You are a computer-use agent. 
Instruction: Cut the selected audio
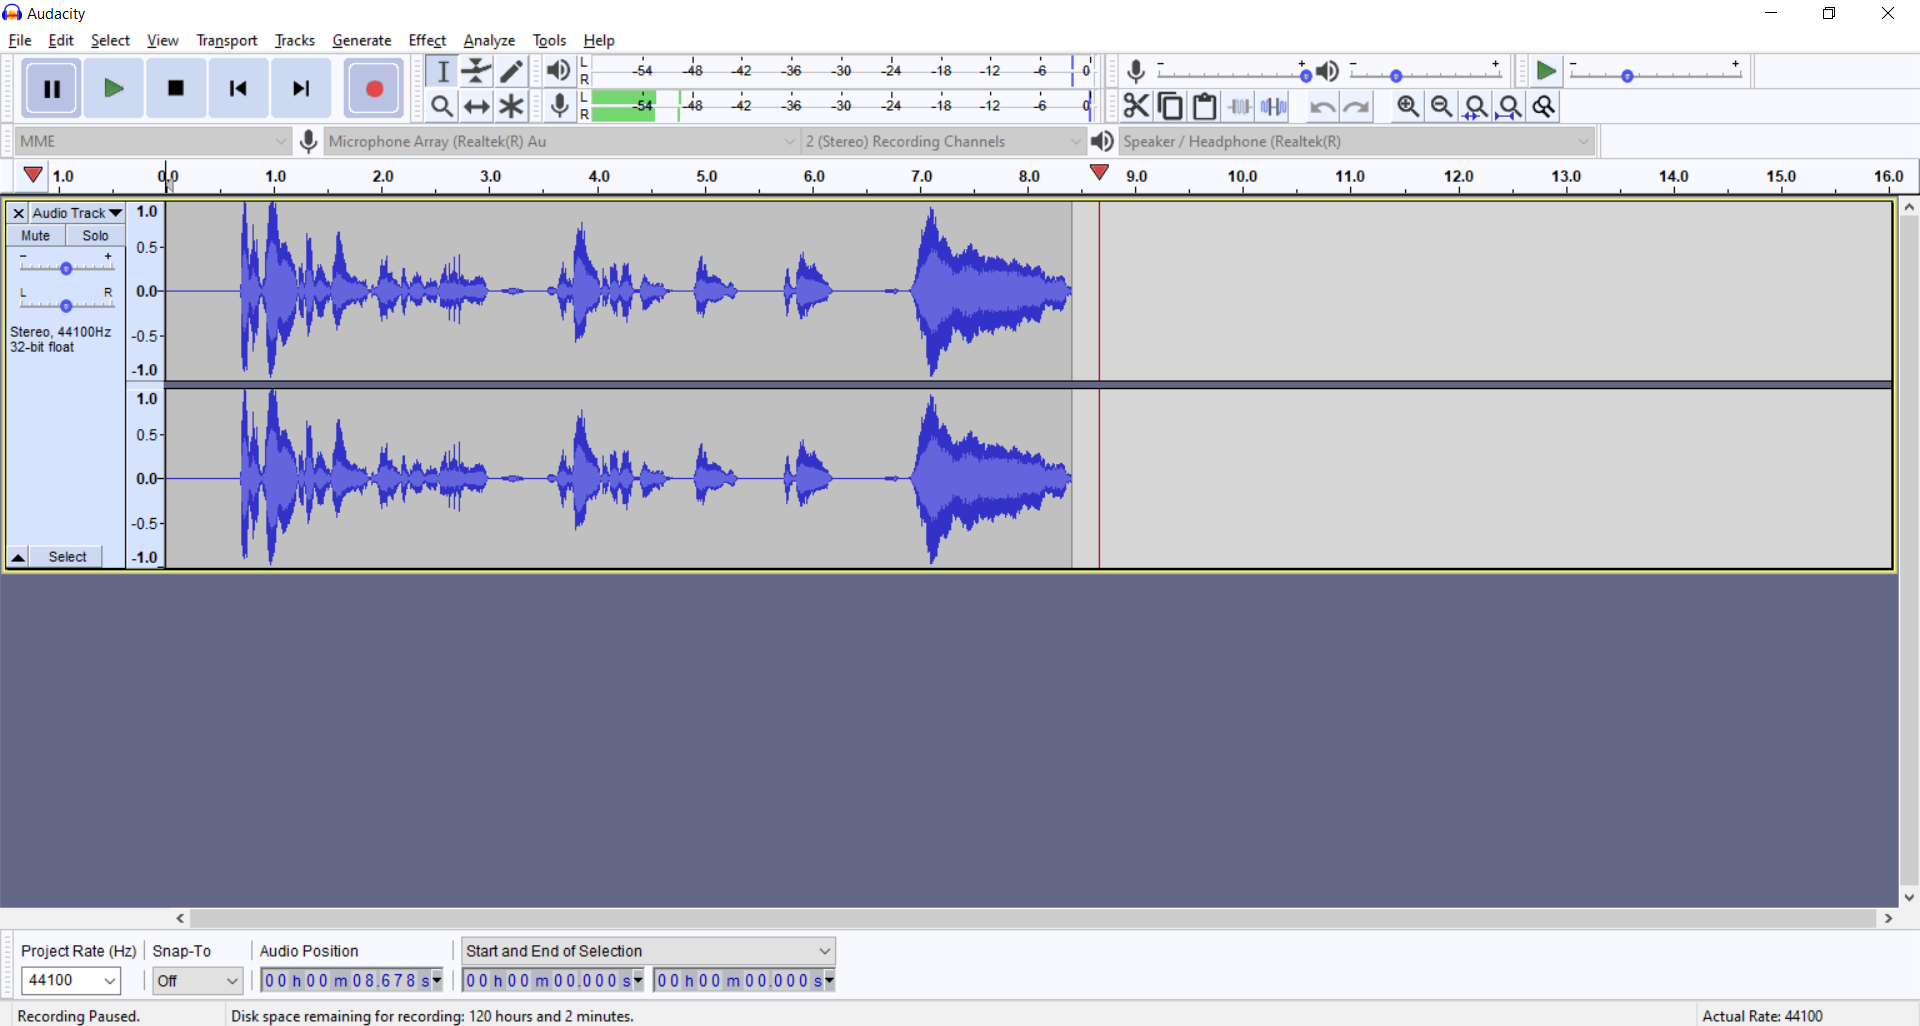1137,106
